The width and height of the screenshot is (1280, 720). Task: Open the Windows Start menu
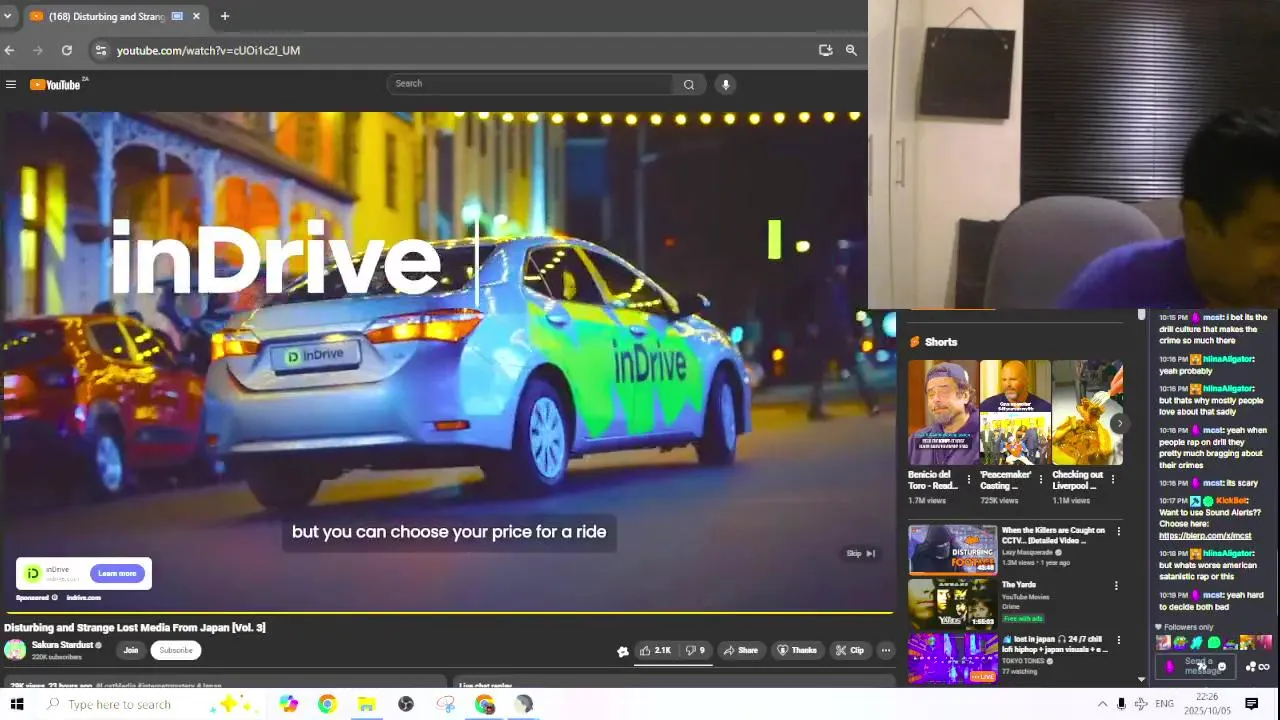click(x=16, y=704)
